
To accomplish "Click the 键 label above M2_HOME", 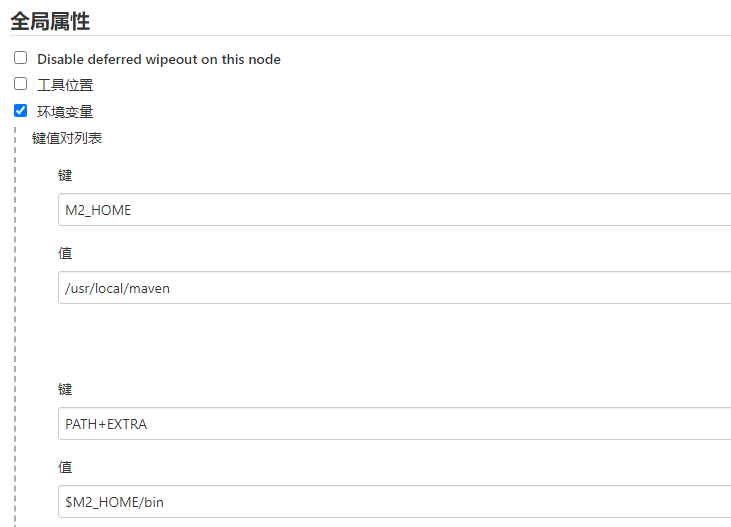I will [x=65, y=175].
